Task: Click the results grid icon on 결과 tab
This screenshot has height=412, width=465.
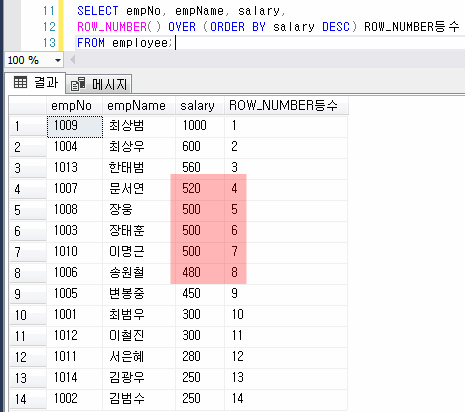Action: (20, 82)
